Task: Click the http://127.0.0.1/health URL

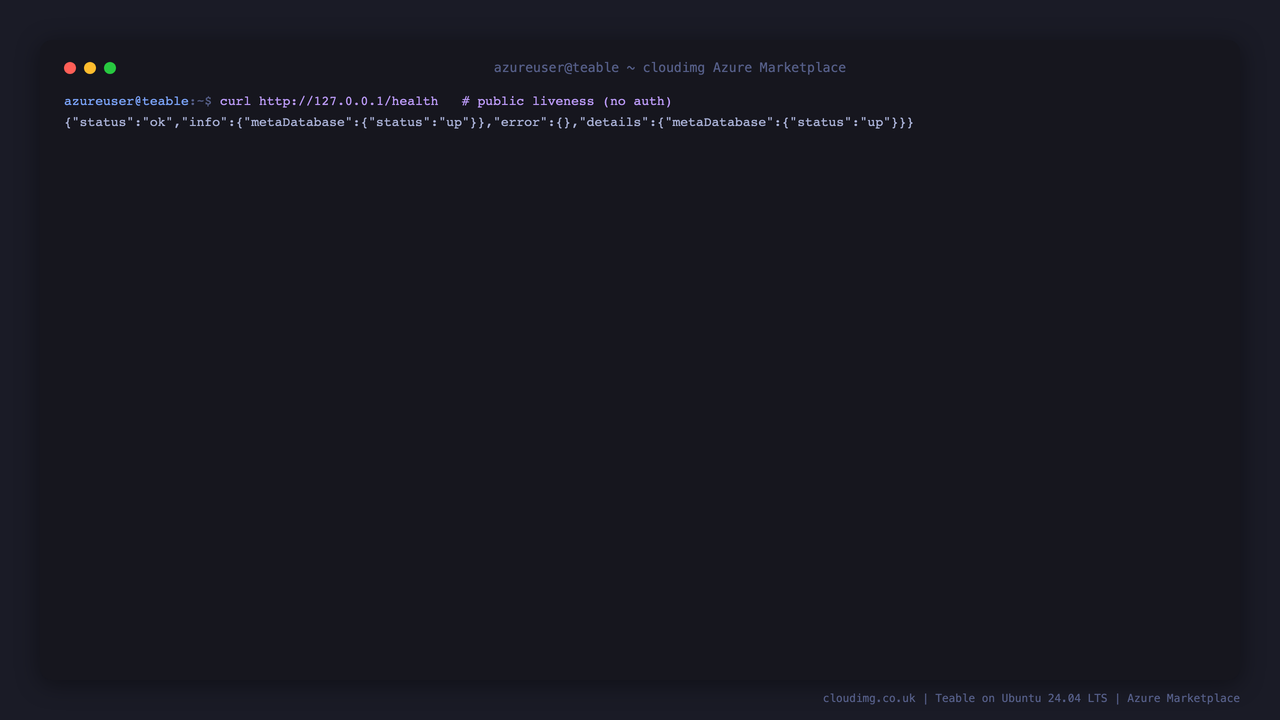Action: click(348, 101)
